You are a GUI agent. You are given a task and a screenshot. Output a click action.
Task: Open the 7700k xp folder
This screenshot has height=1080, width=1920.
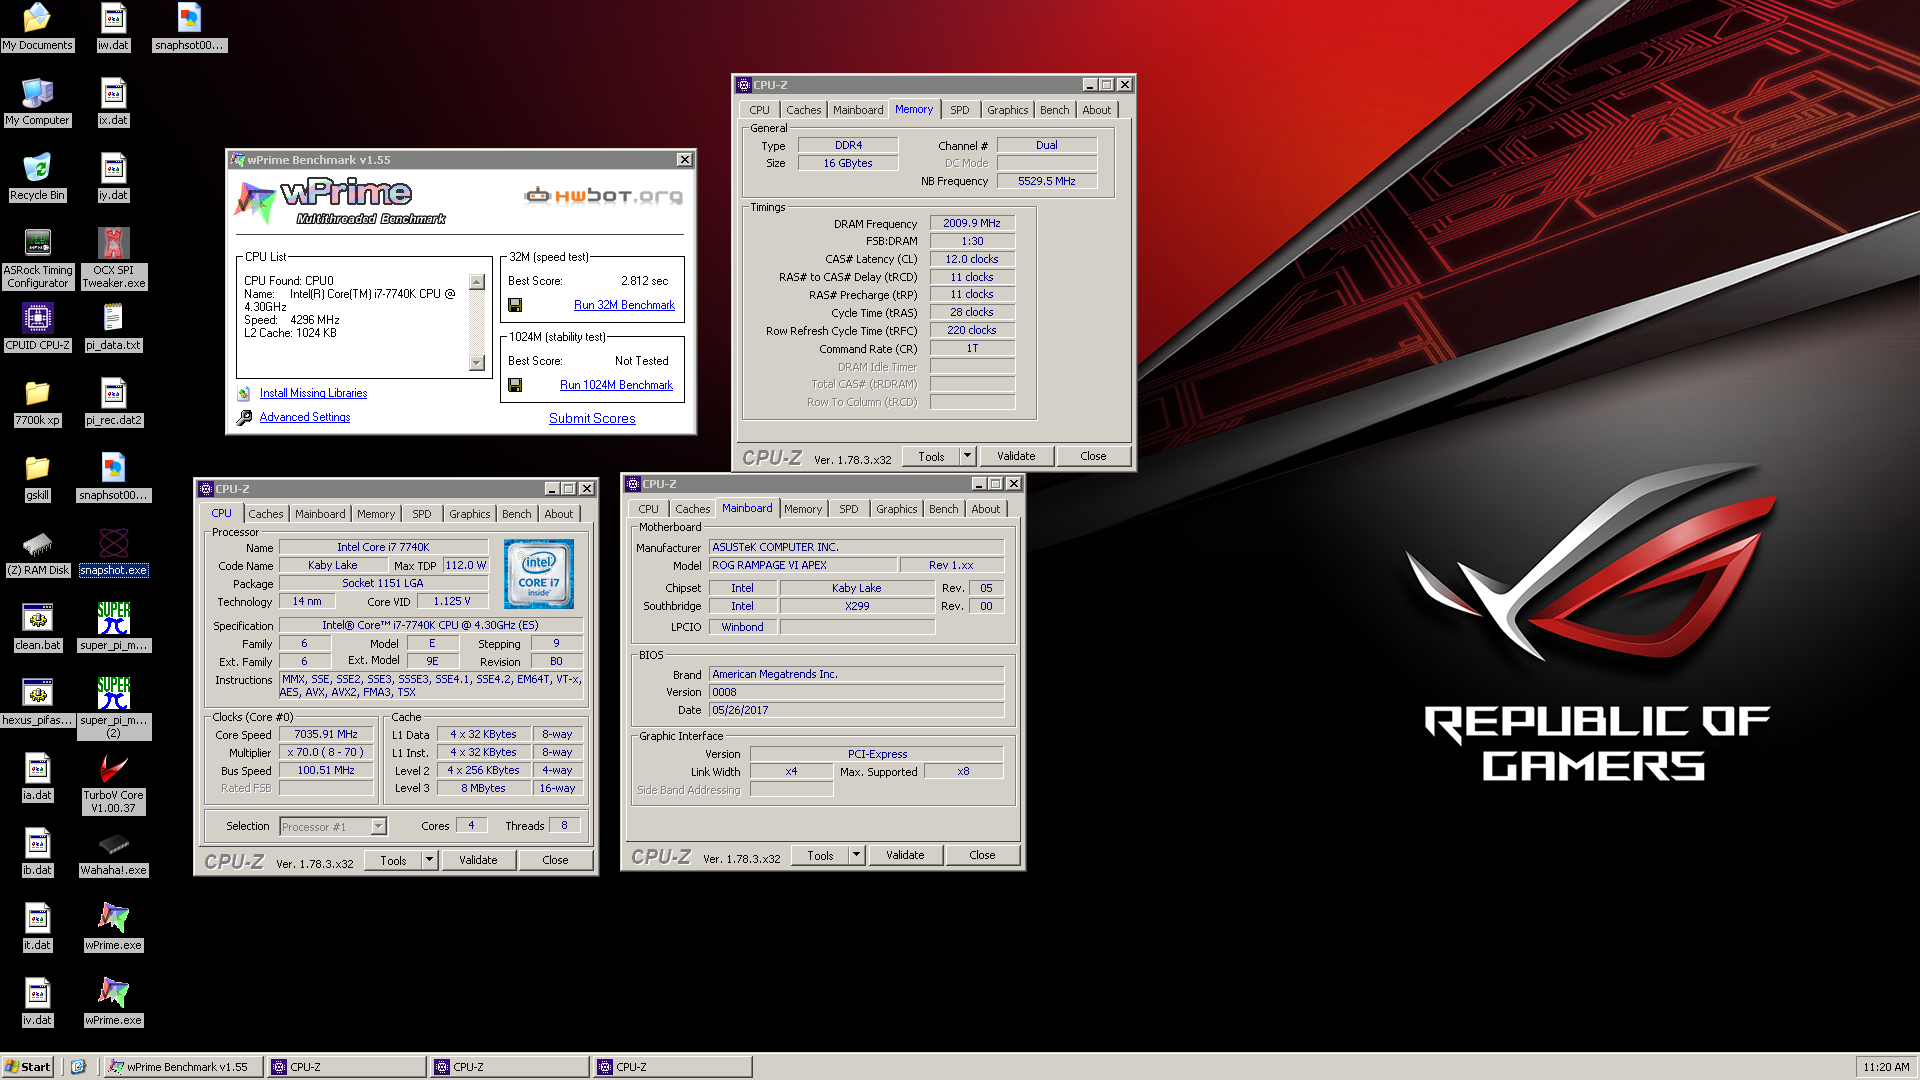tap(37, 402)
